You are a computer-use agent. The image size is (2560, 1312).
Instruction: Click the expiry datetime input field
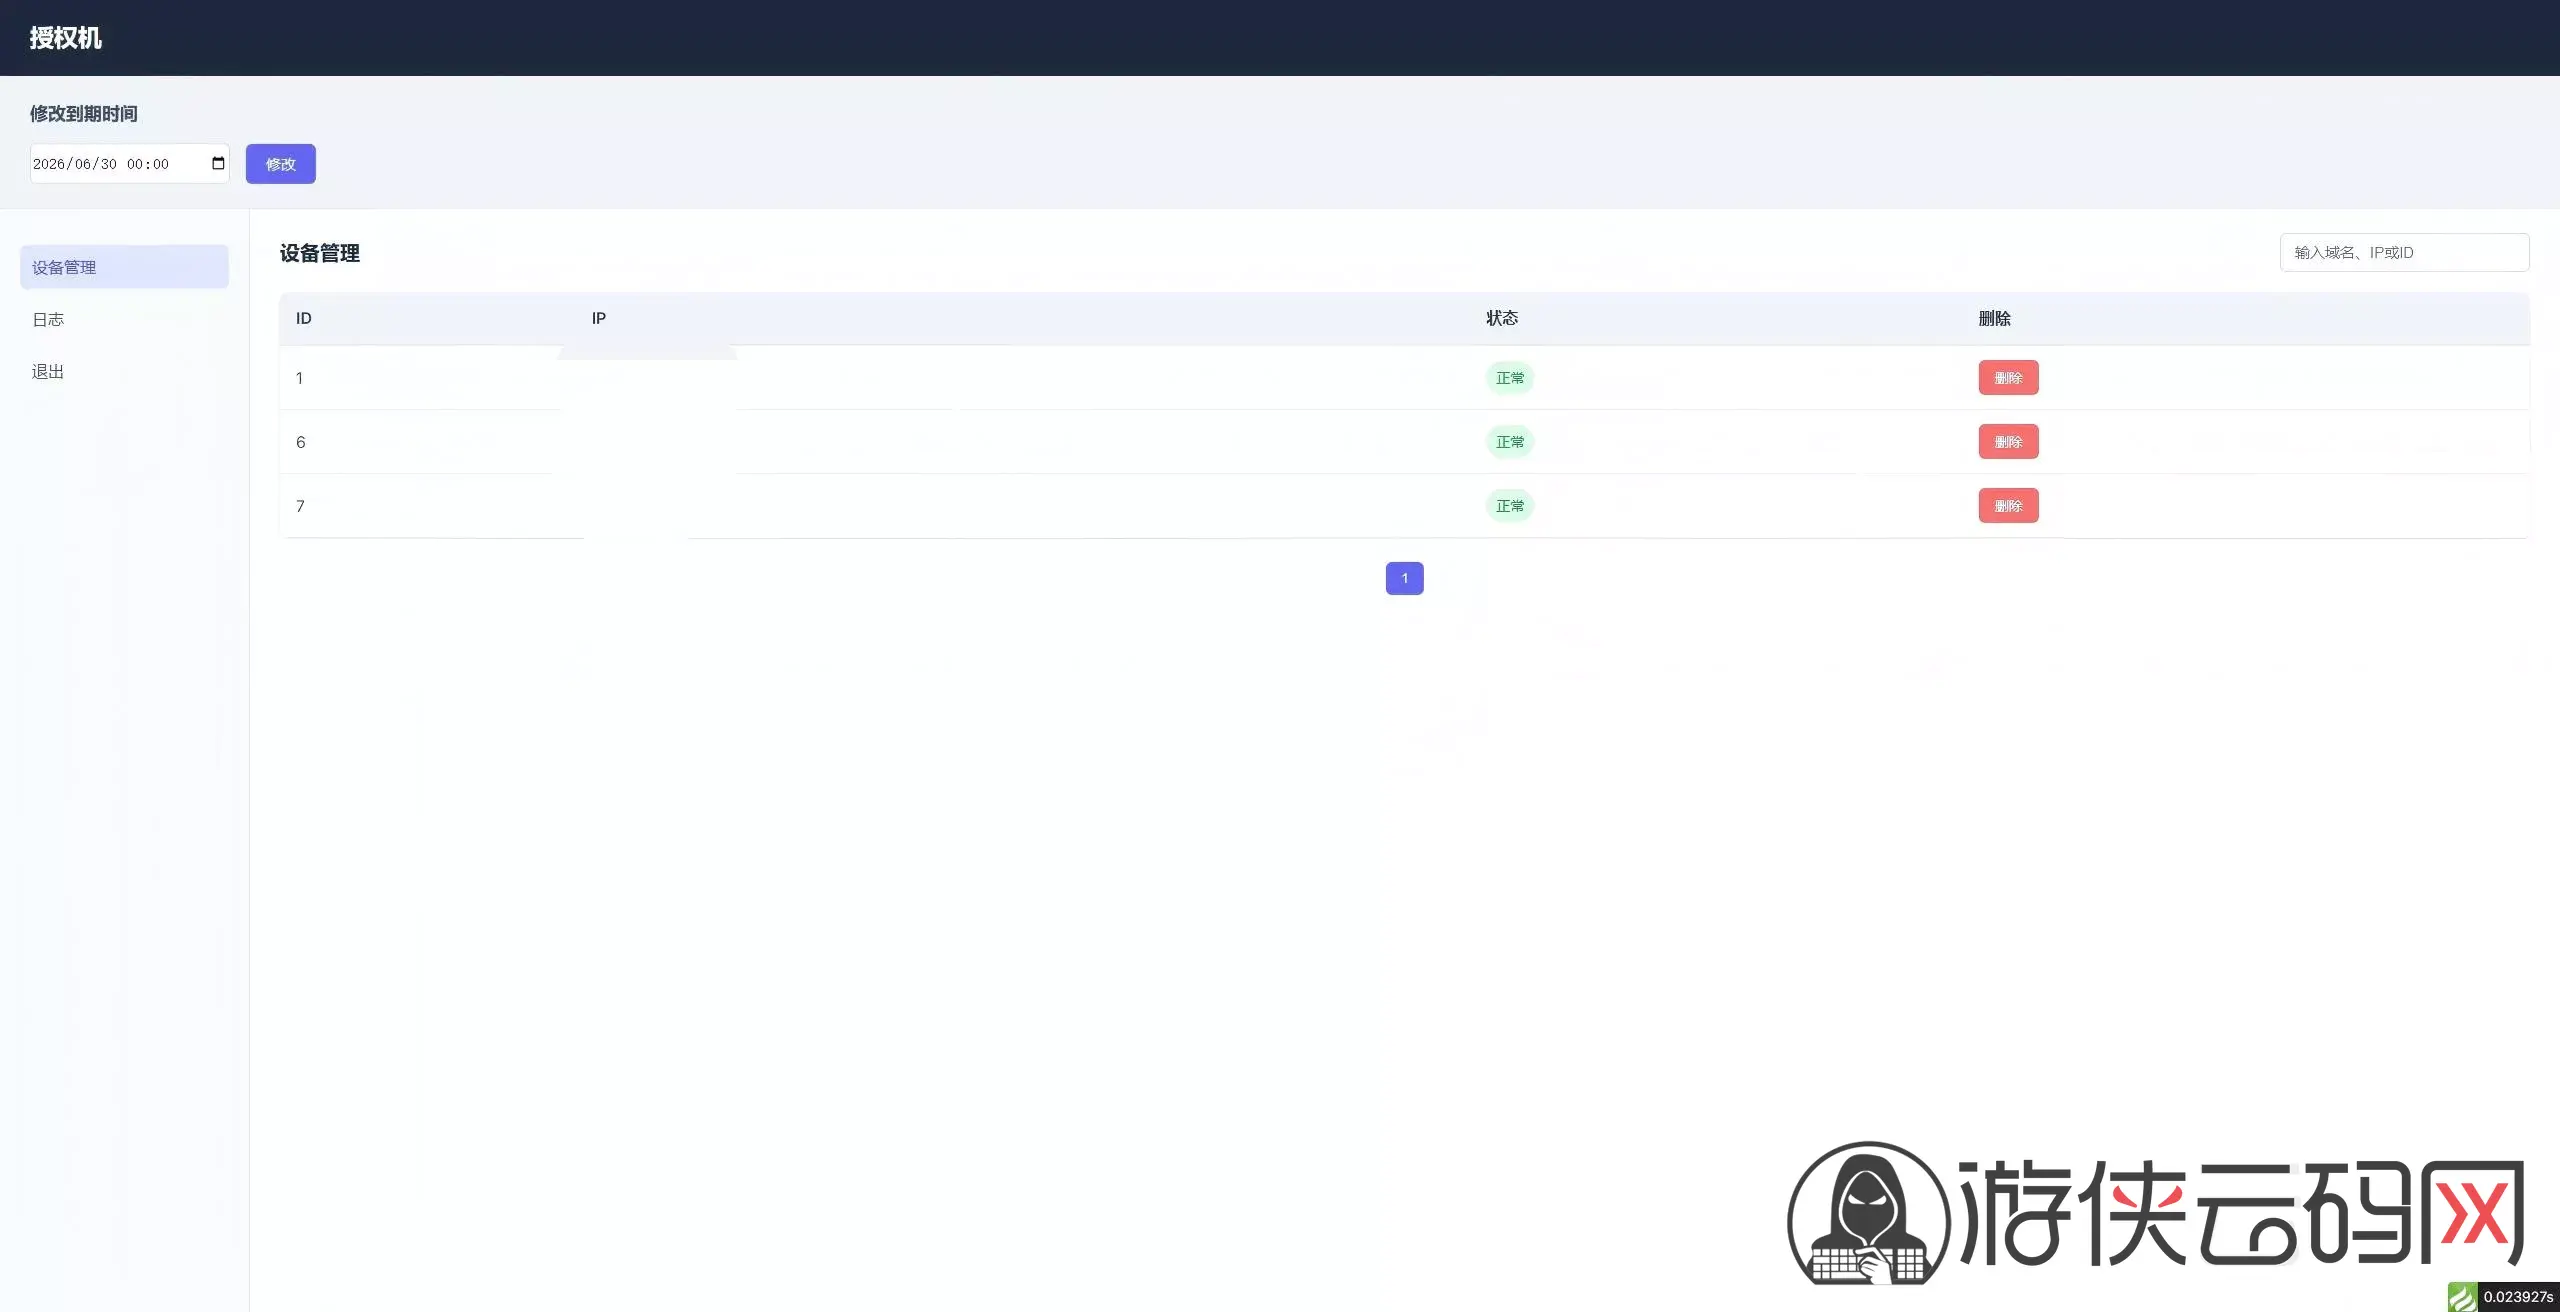pos(130,164)
